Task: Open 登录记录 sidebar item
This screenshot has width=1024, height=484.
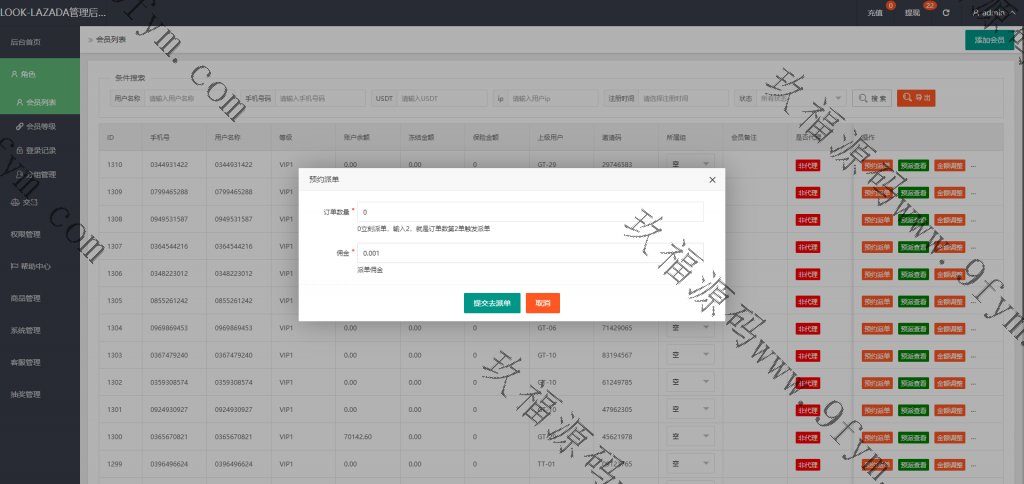Action: [x=41, y=150]
